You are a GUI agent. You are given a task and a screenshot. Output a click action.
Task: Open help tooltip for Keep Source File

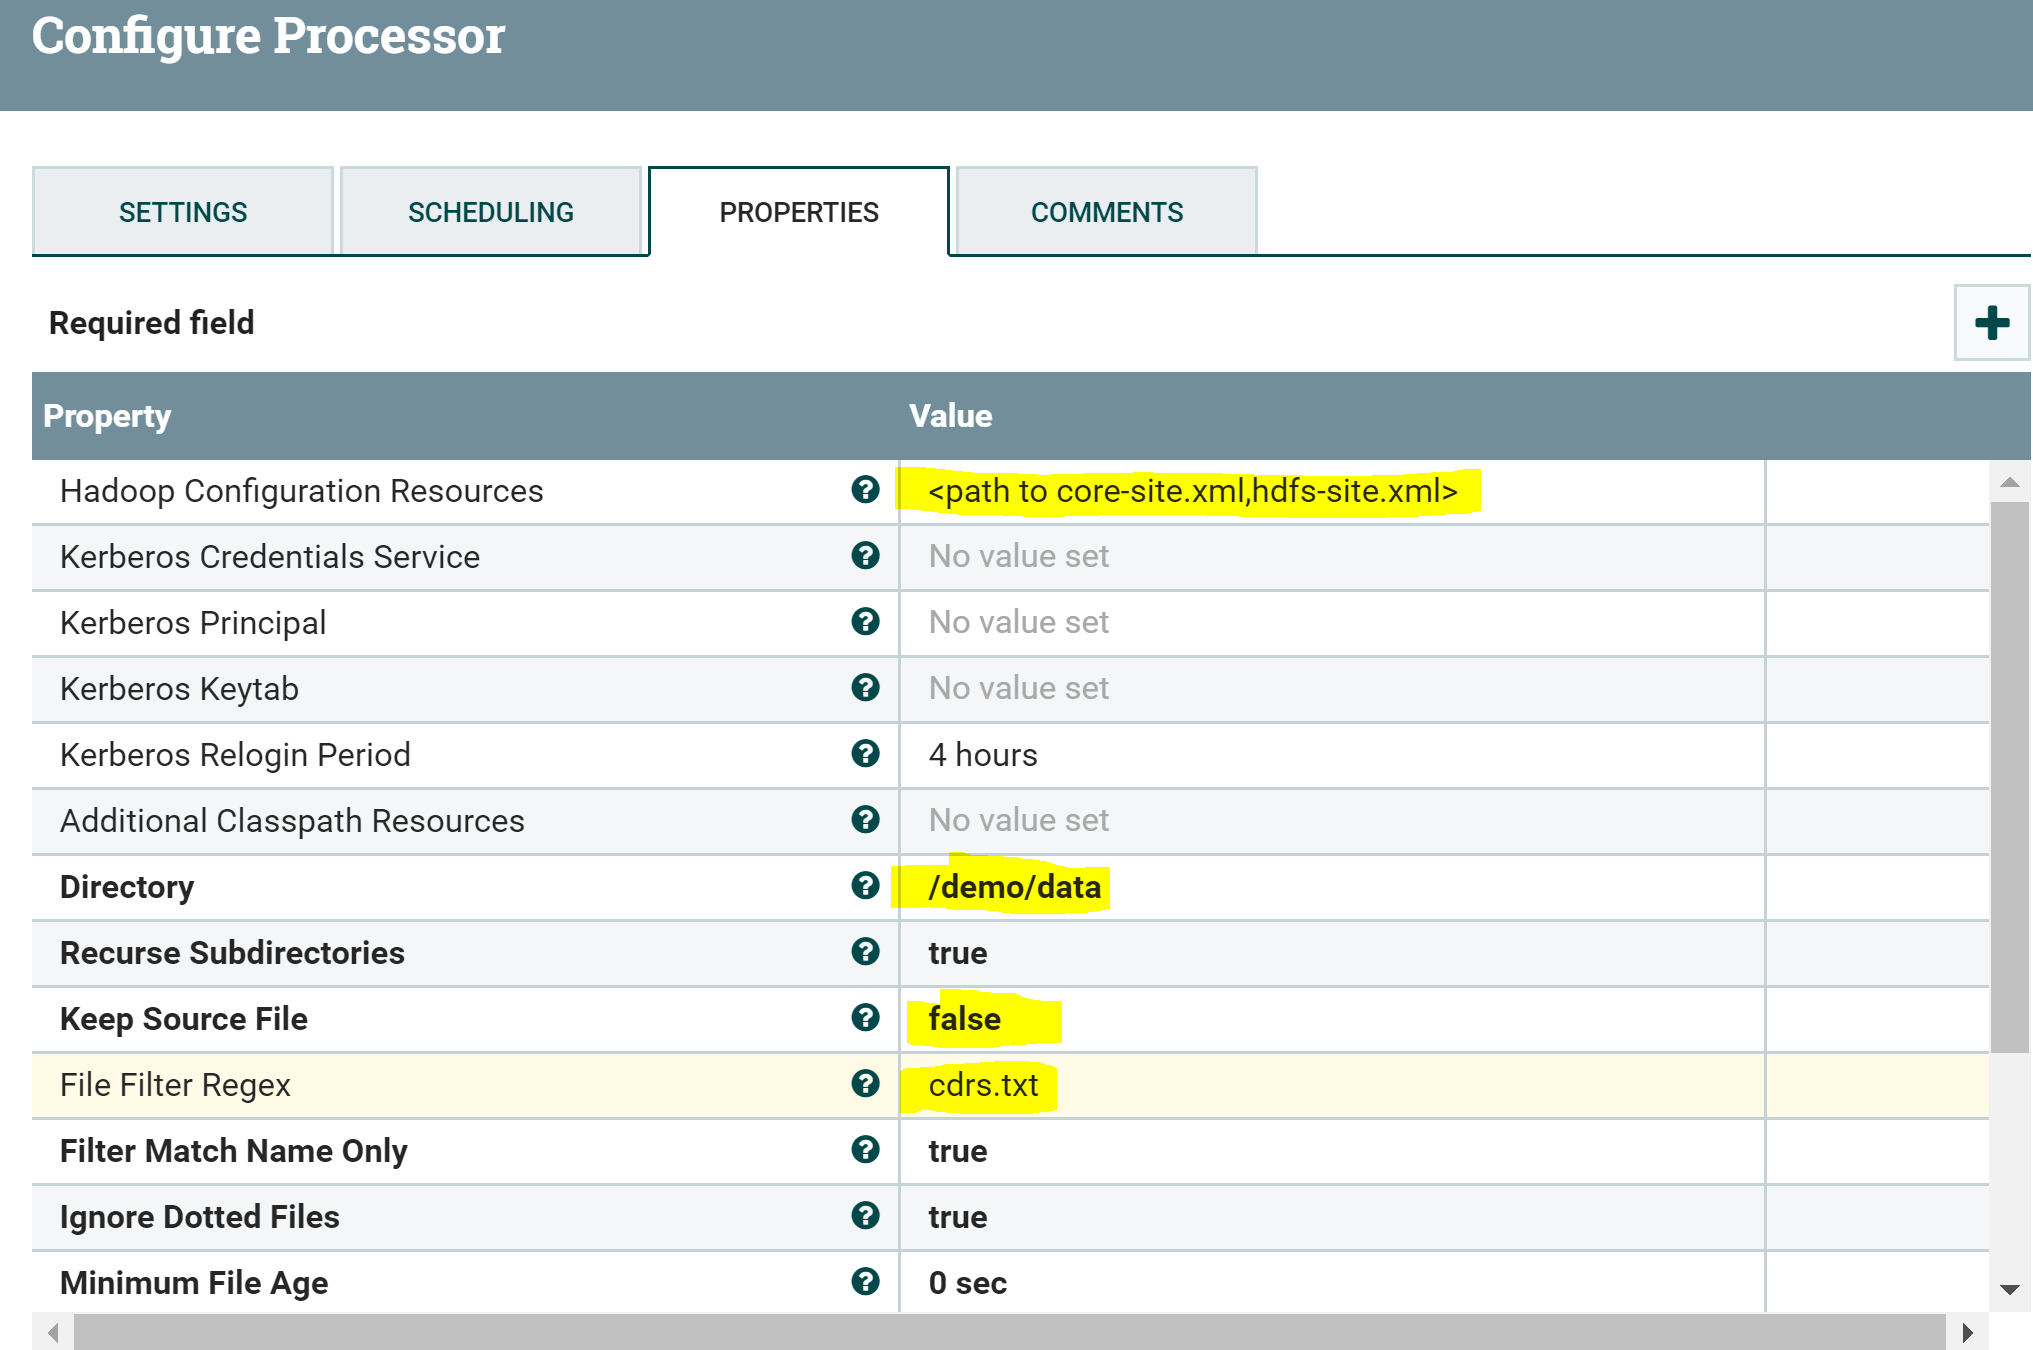point(865,1018)
